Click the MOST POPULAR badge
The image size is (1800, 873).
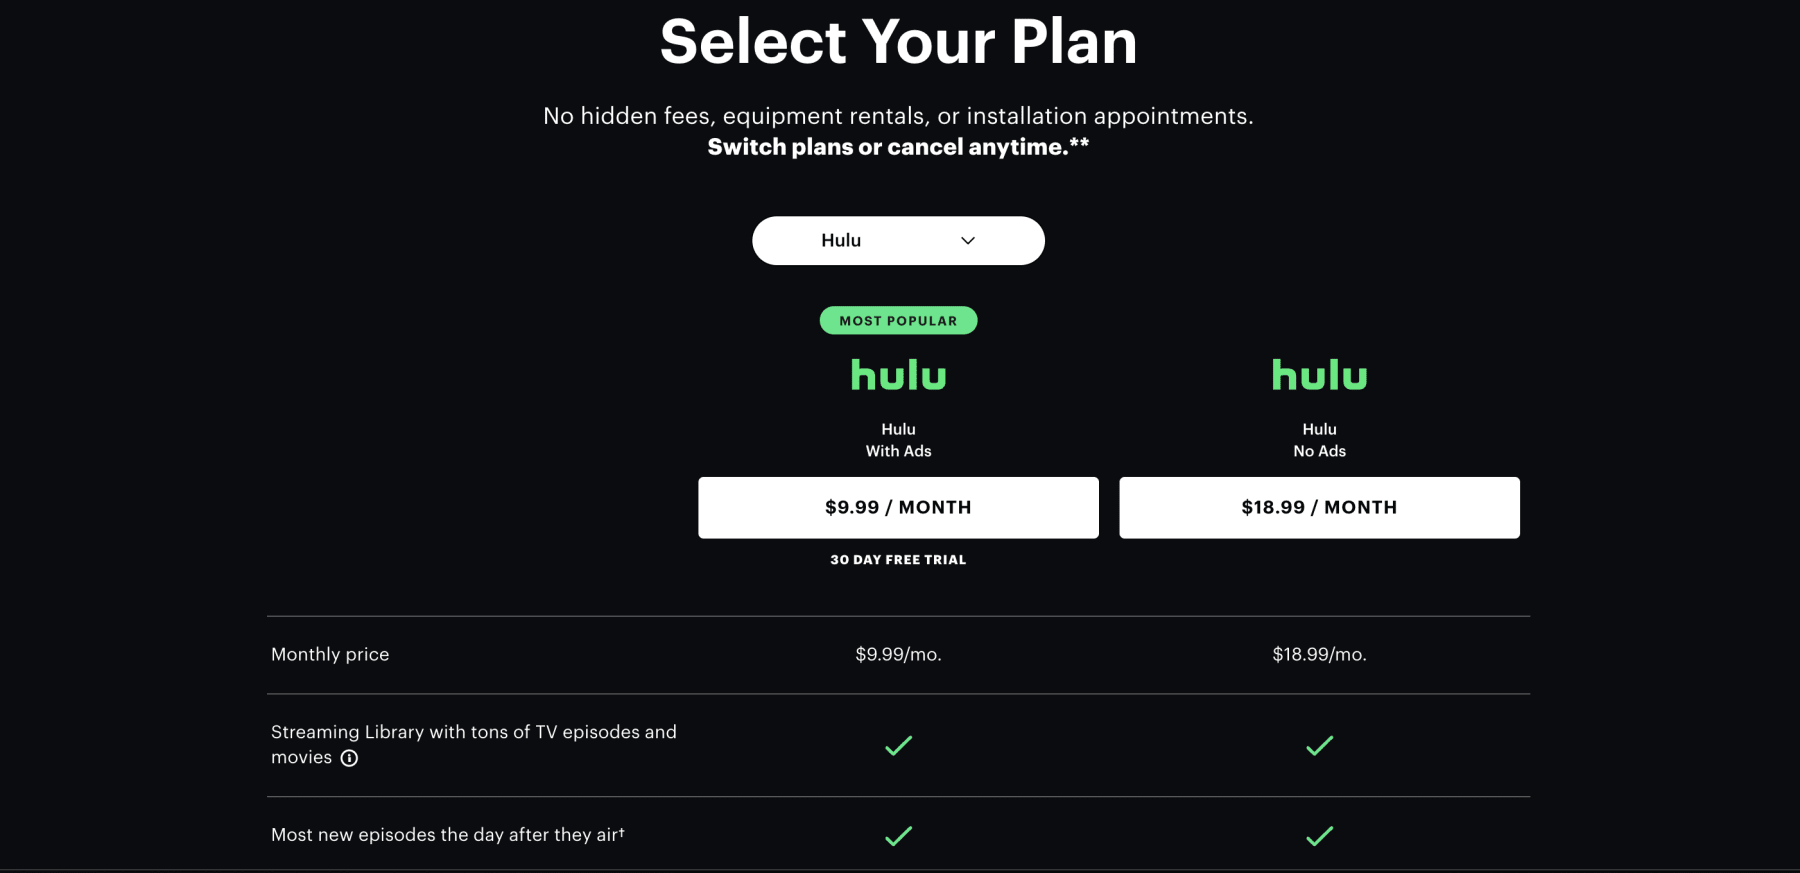point(898,321)
